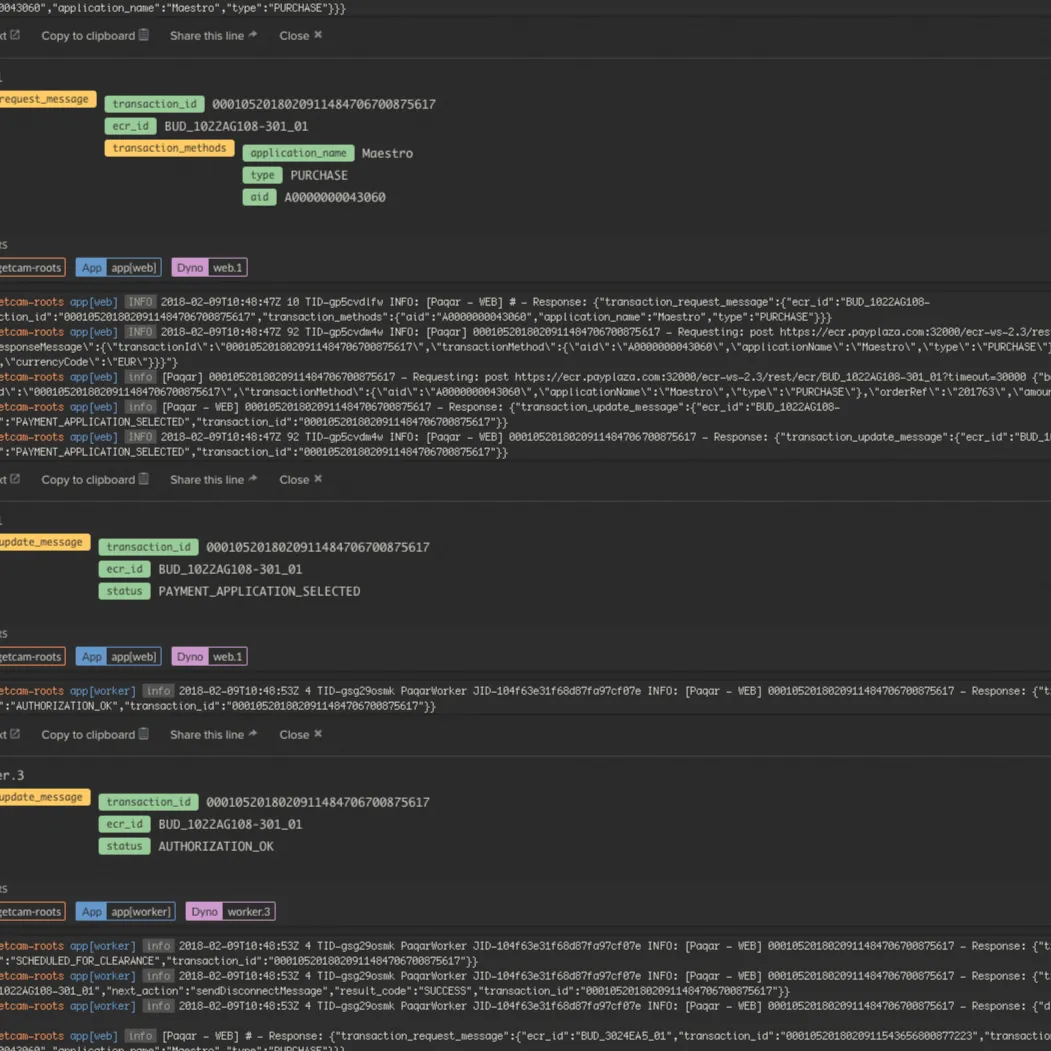Select the App app[worker] tag
The width and height of the screenshot is (1051, 1051).
point(125,911)
